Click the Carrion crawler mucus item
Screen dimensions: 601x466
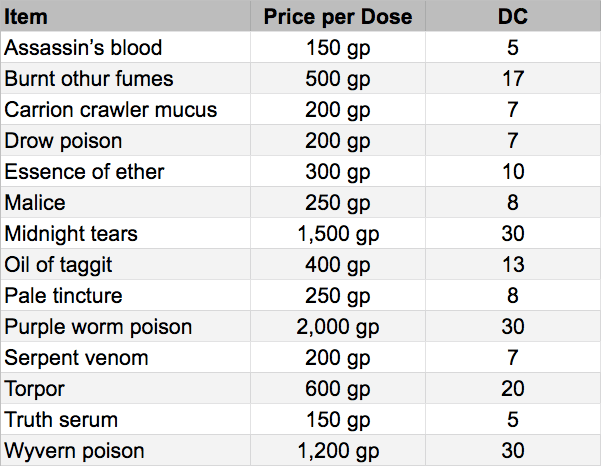tap(110, 110)
